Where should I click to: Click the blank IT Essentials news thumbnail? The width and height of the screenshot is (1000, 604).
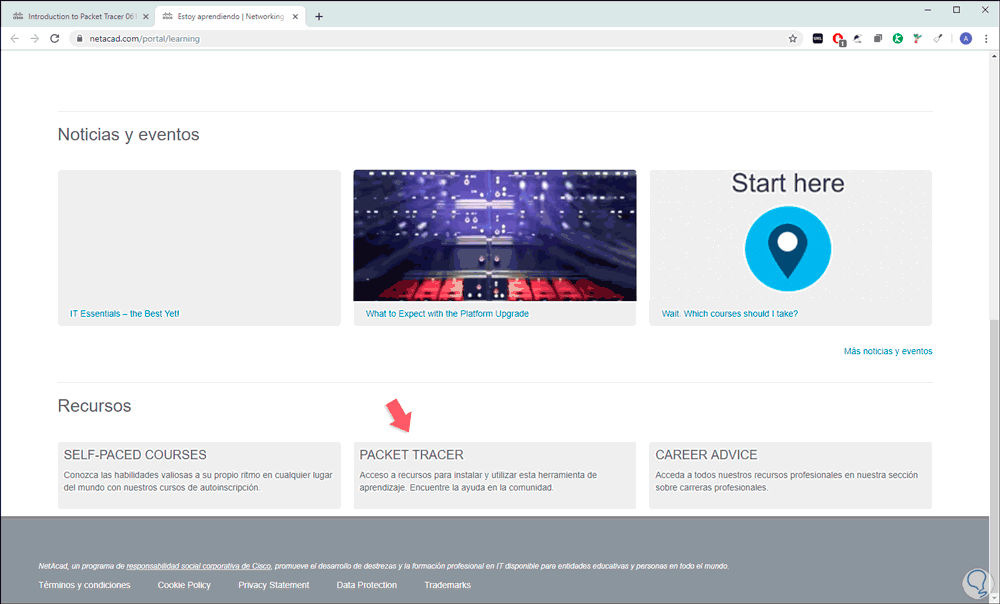pos(199,235)
